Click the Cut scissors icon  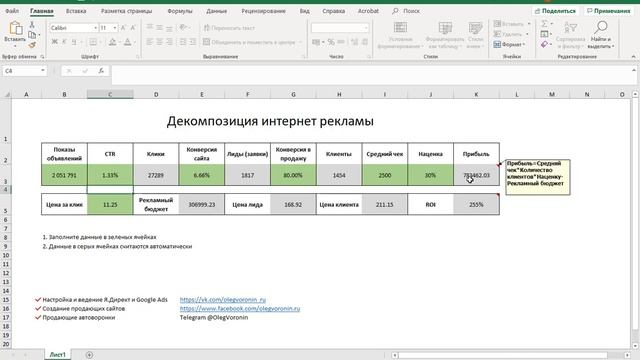point(32,25)
